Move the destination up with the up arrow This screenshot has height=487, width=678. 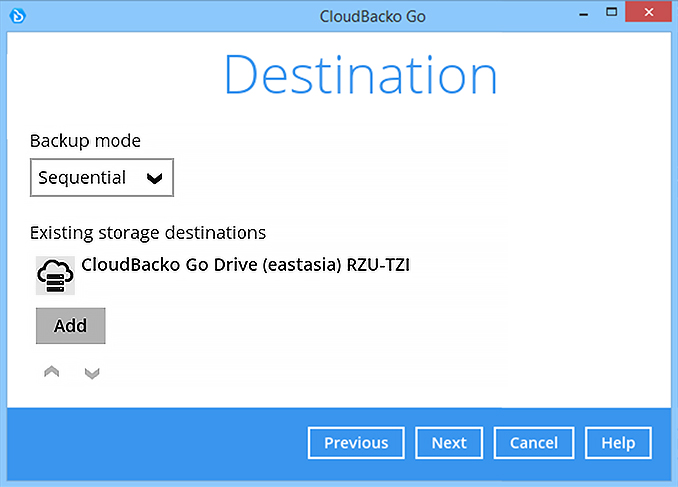pyautogui.click(x=52, y=372)
